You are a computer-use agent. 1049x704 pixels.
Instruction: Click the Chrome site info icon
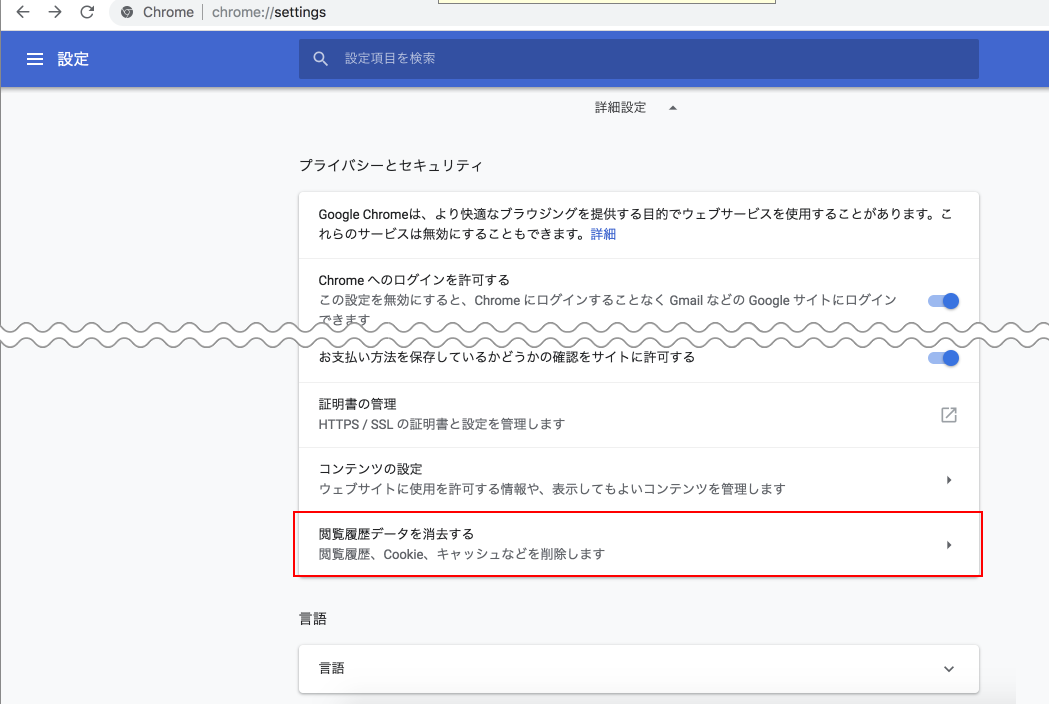(x=127, y=12)
